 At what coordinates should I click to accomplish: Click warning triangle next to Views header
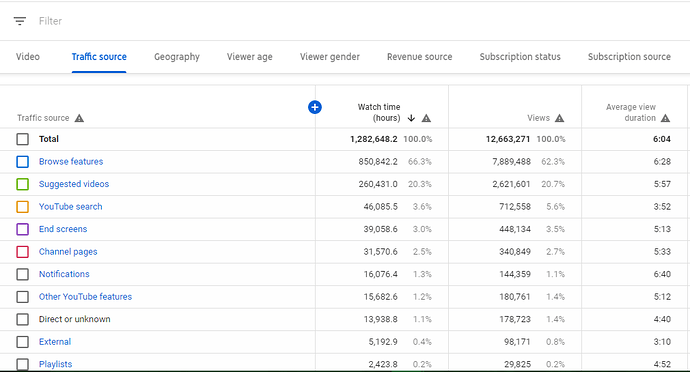559,118
